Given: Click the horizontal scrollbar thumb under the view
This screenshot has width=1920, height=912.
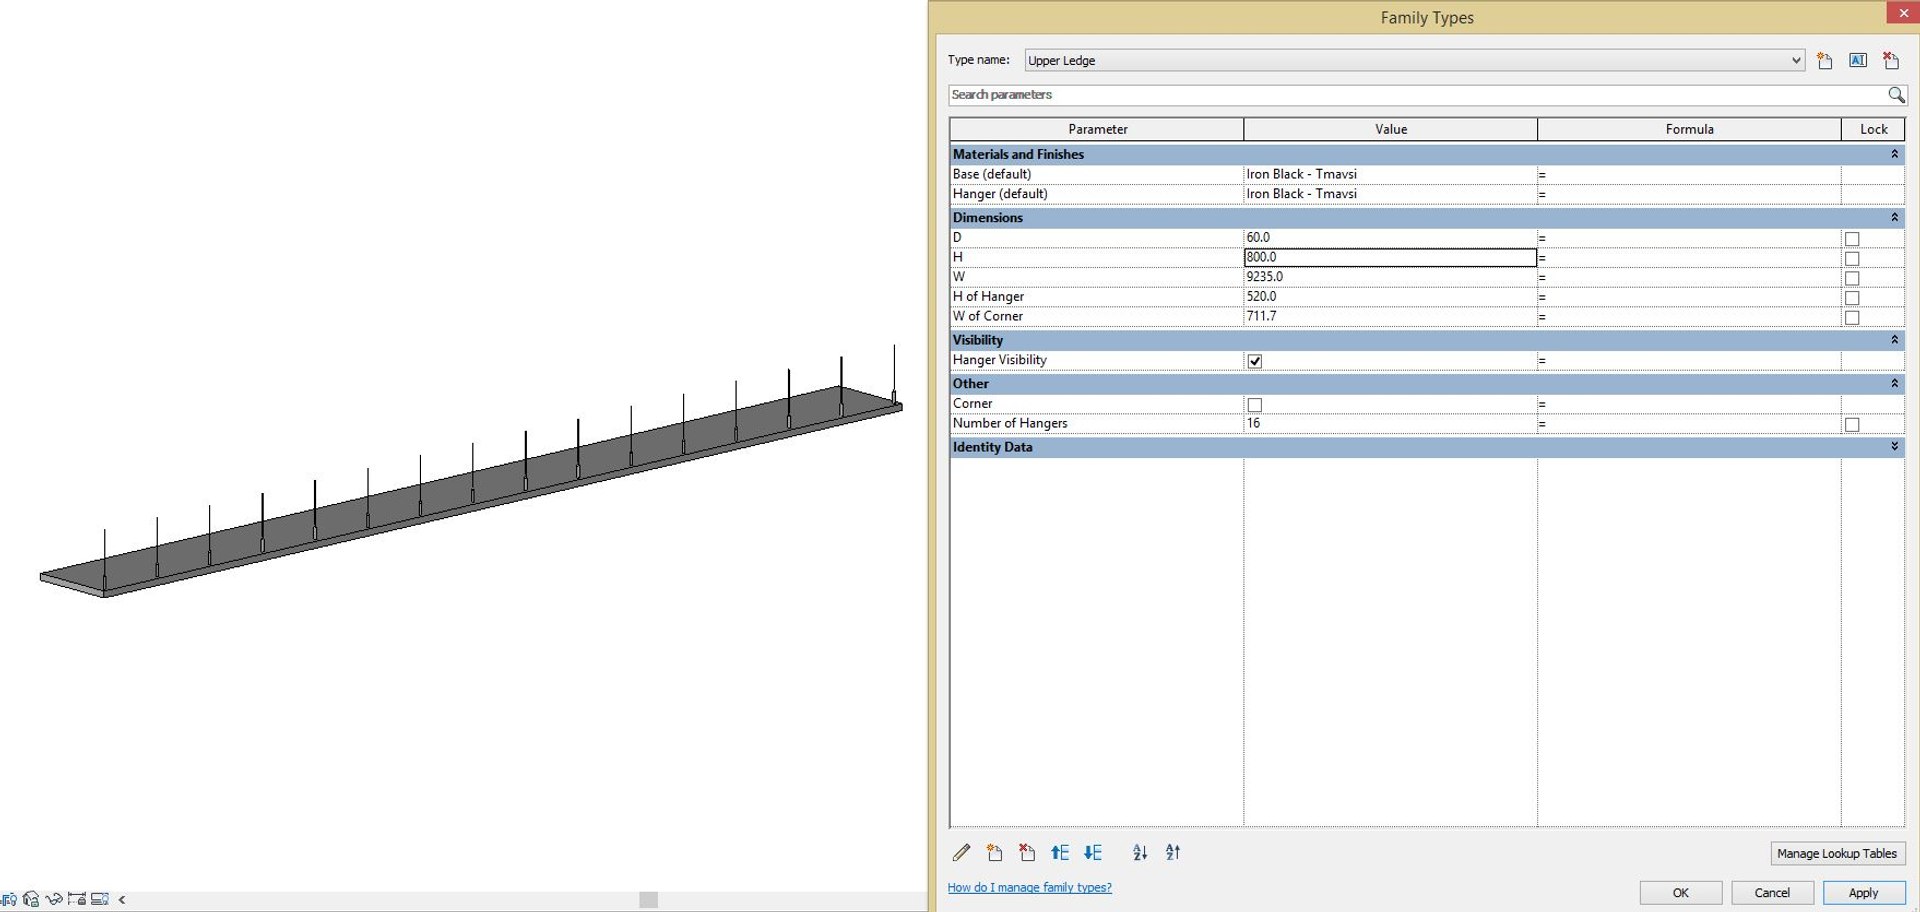Looking at the screenshot, I should pos(648,900).
